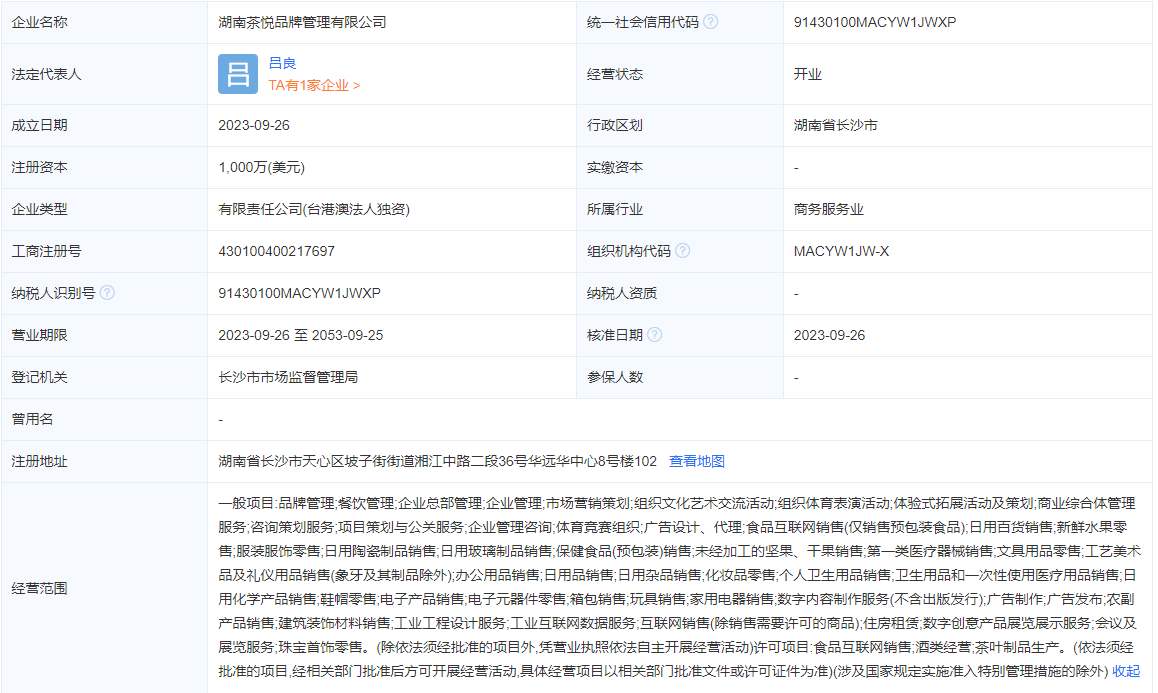Click the blue 吕 avatar icon
Viewport: 1158px width, 693px height.
tap(238, 74)
